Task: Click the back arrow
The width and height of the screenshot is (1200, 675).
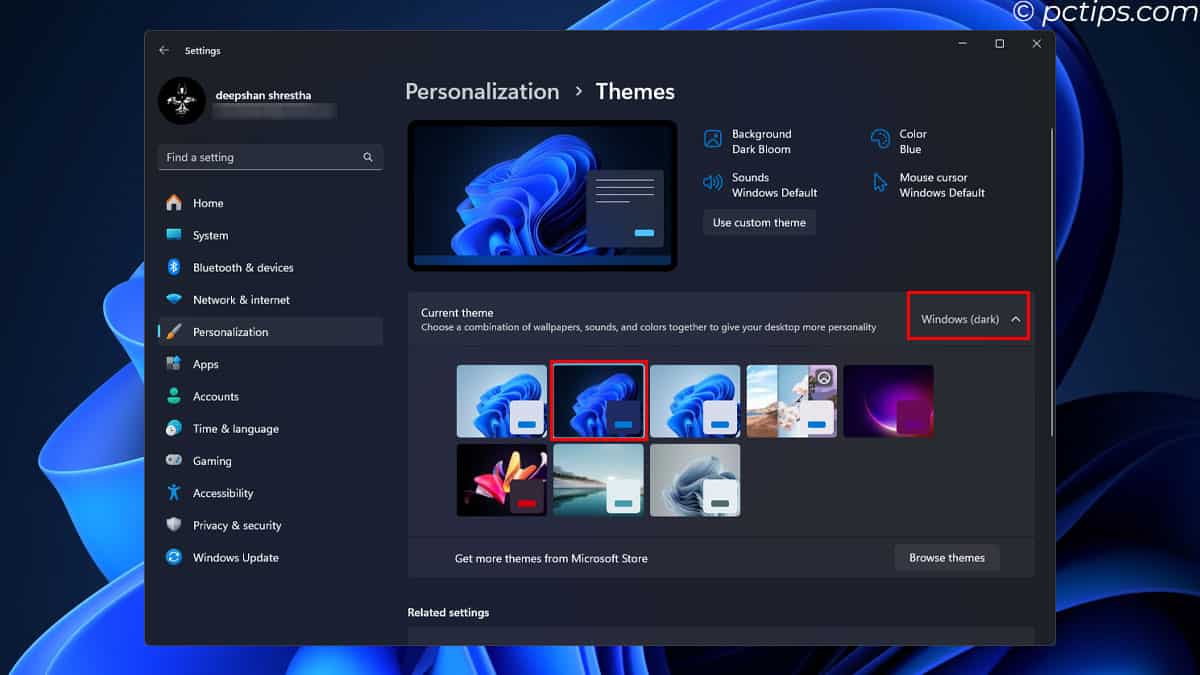Action: pyautogui.click(x=163, y=50)
